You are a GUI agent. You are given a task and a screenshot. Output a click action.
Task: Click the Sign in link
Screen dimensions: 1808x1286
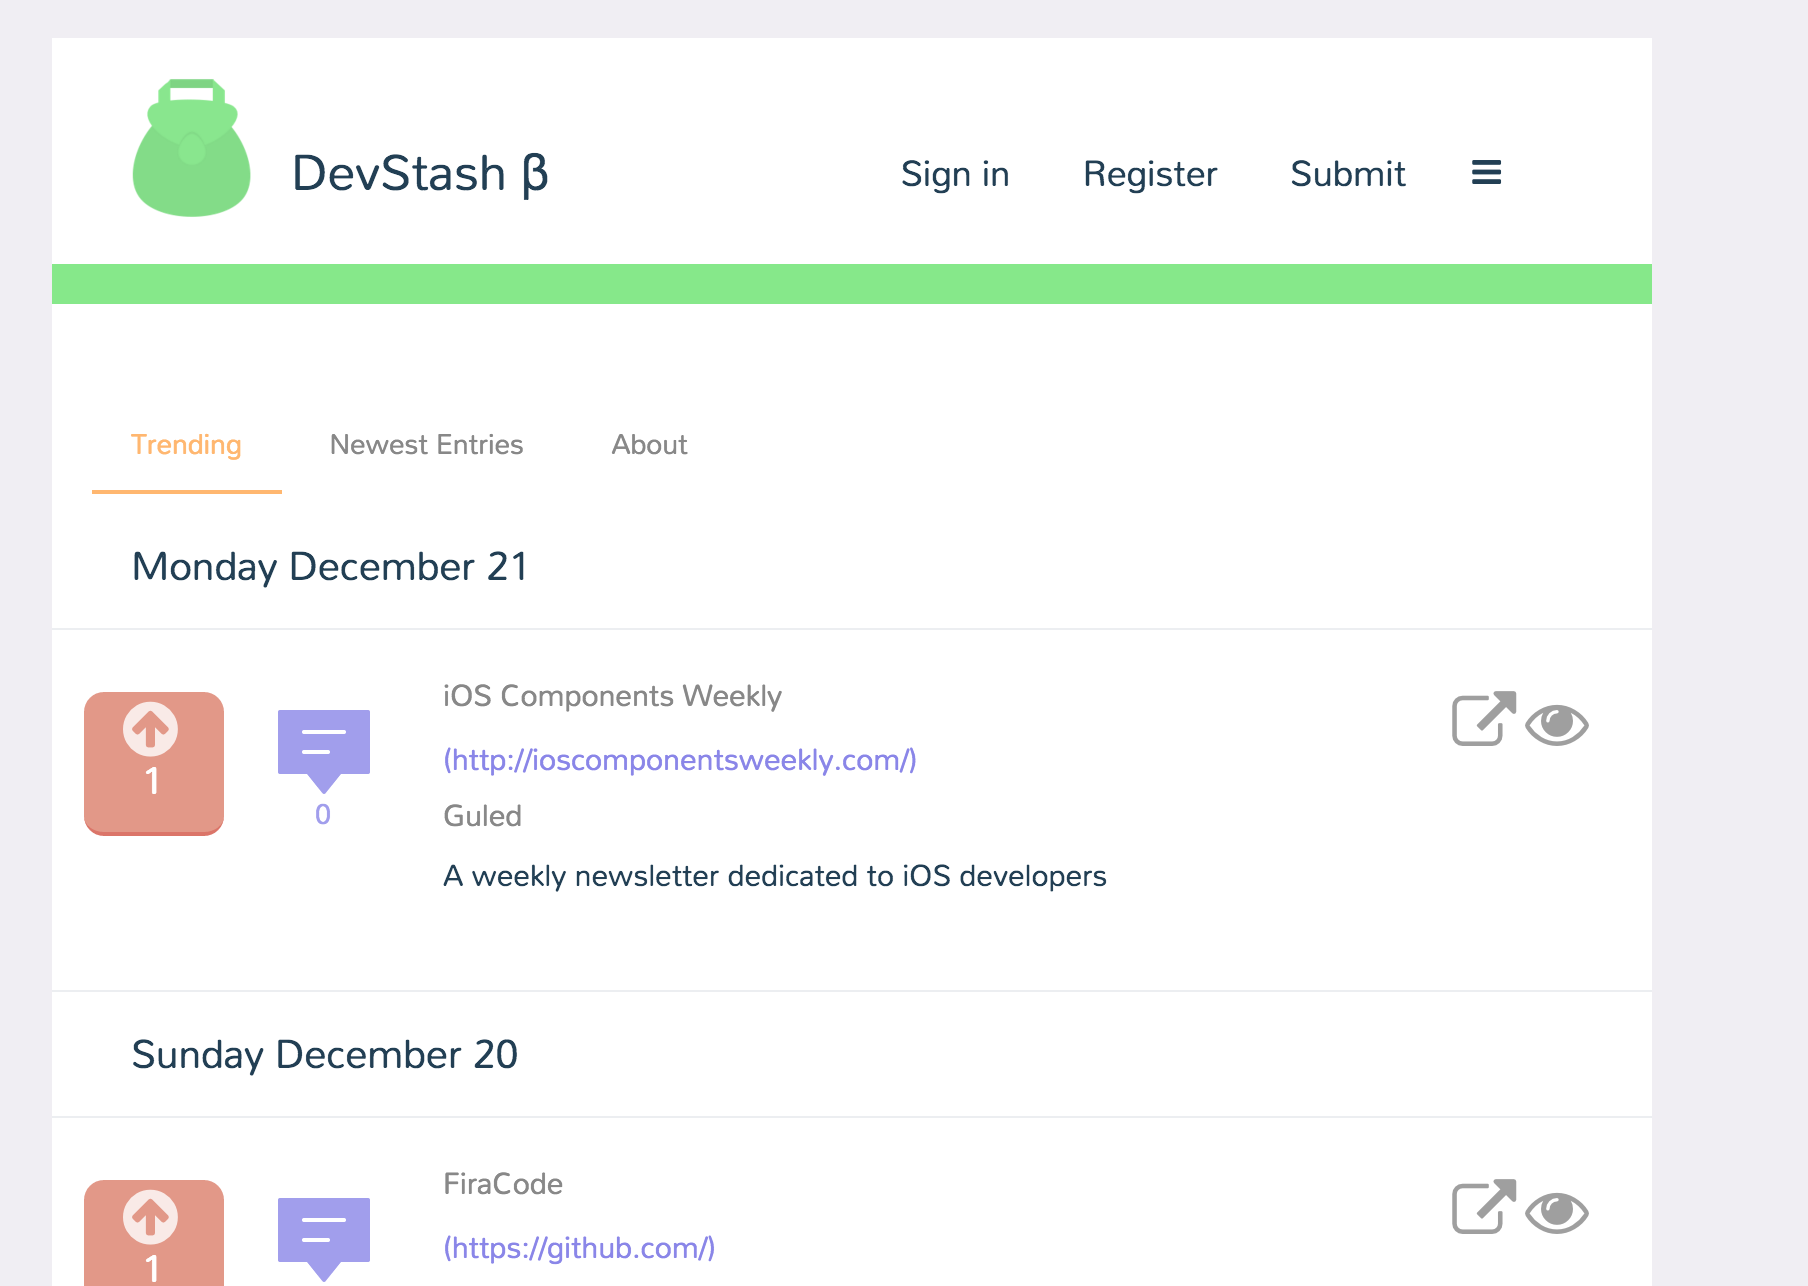pos(954,173)
